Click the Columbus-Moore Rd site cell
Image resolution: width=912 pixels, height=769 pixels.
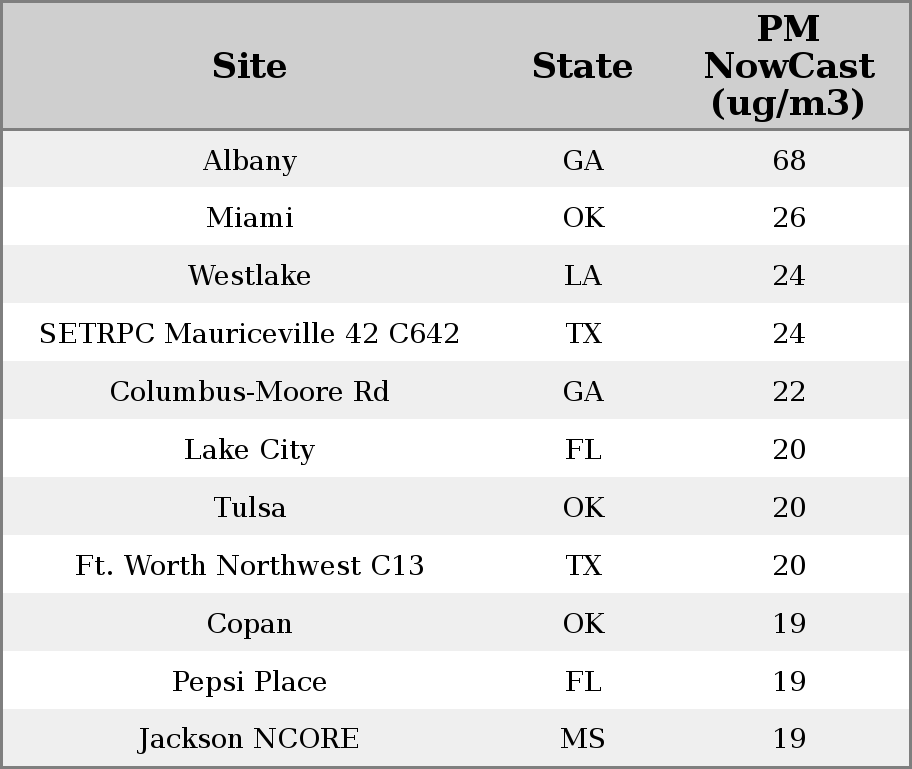[x=249, y=392]
